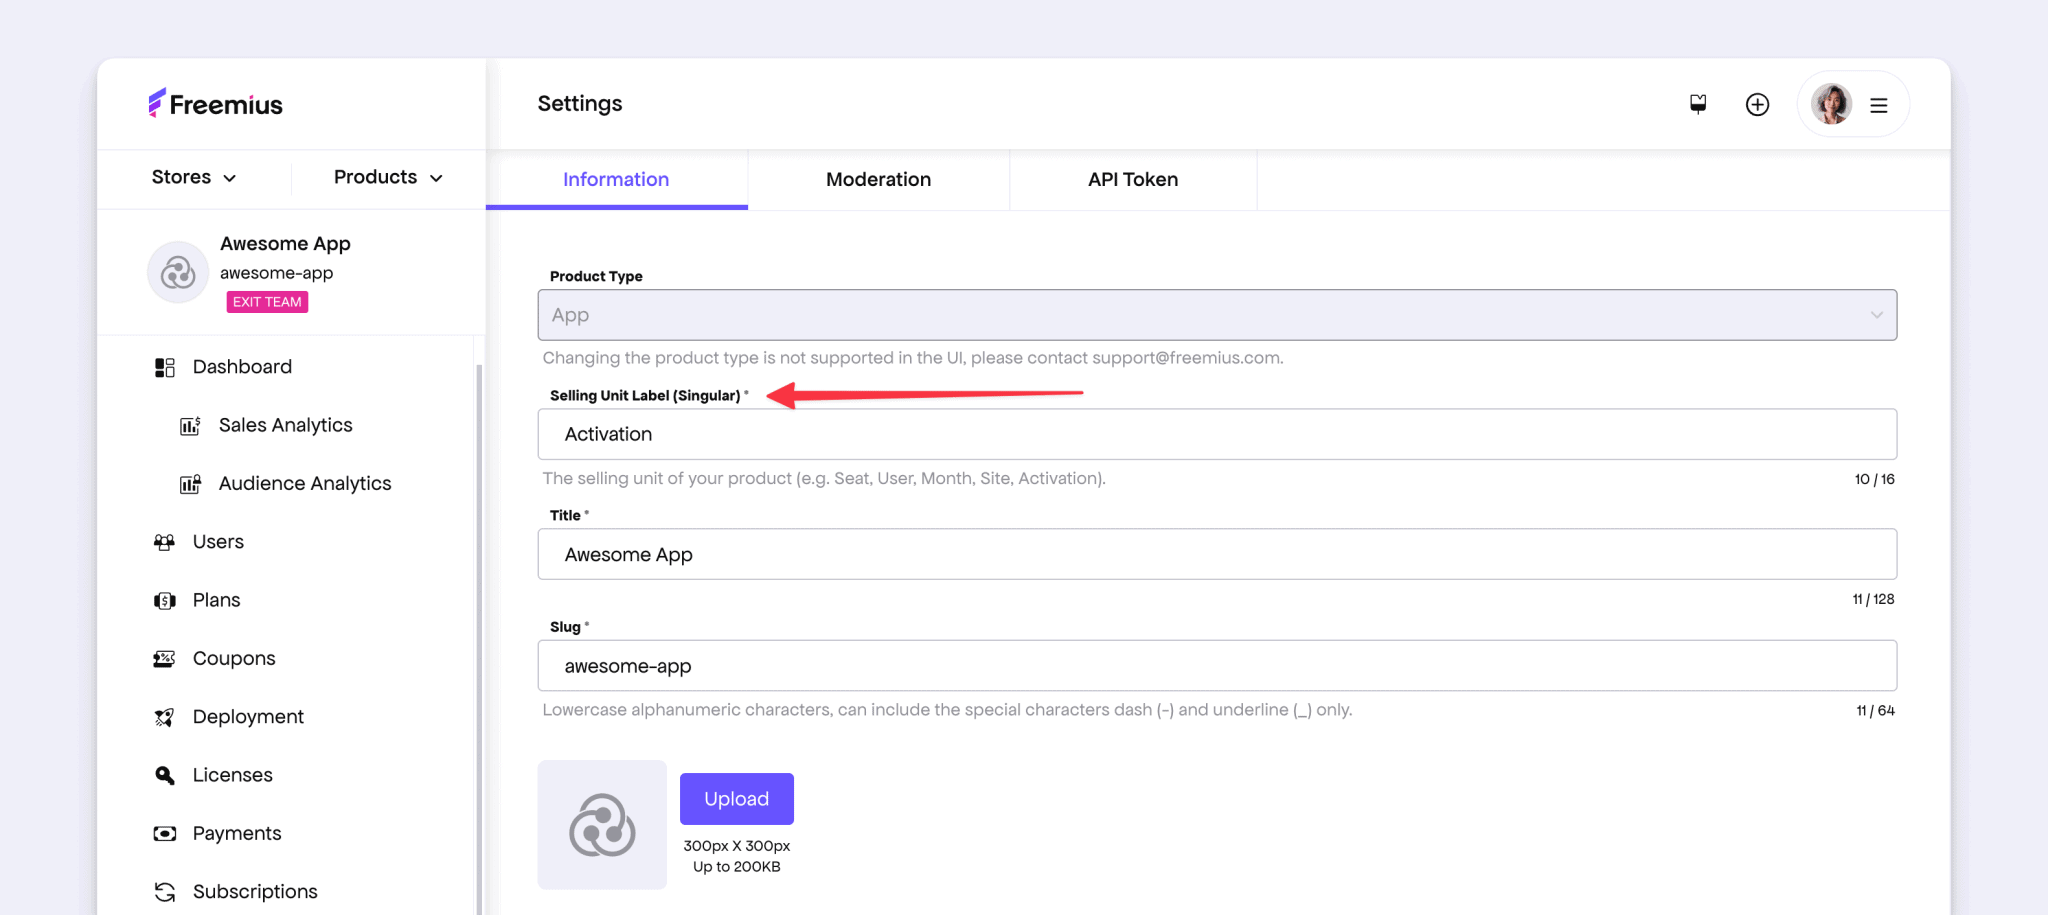Go to Coupons section

(234, 658)
